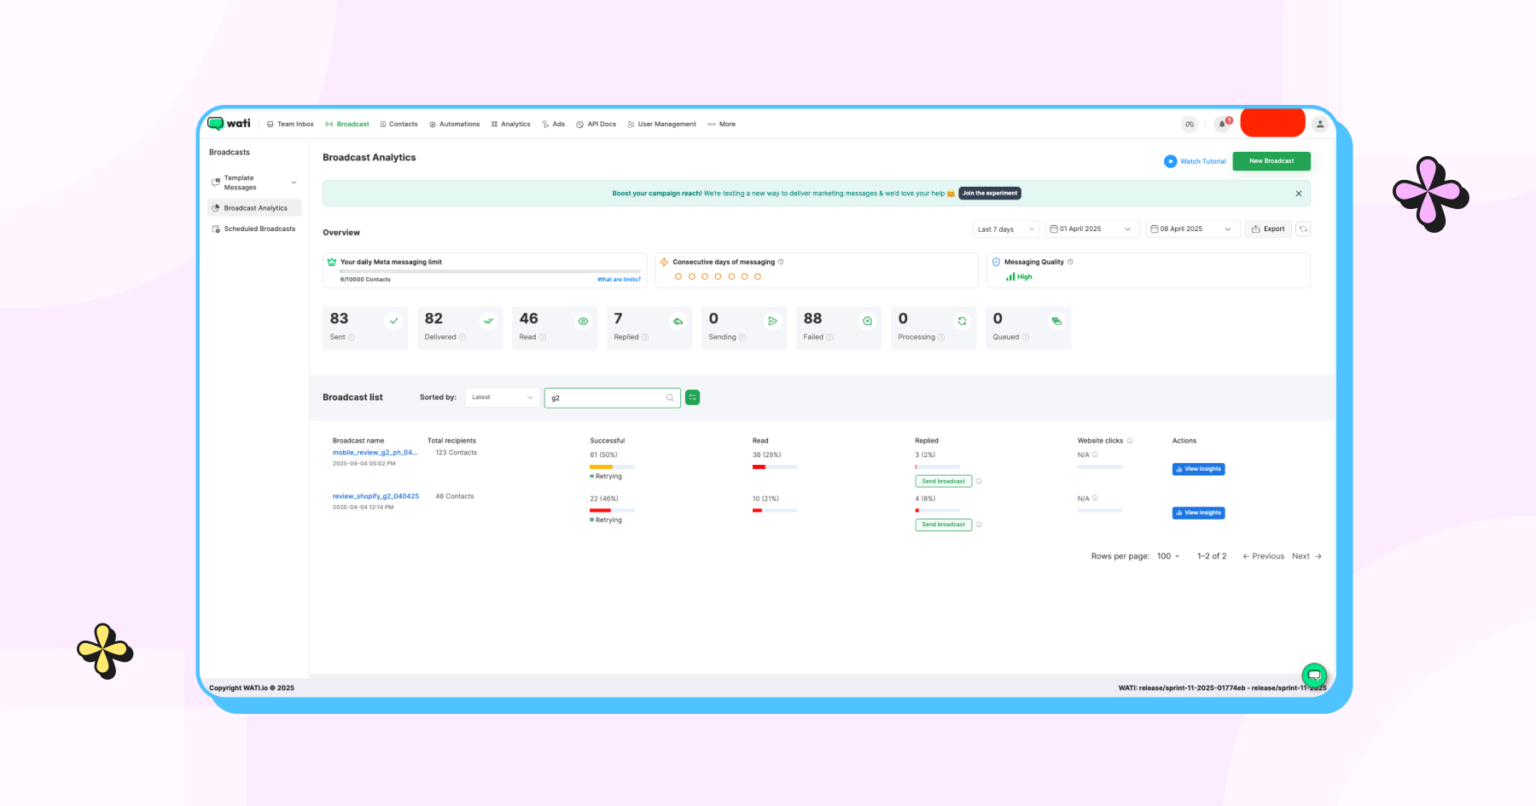1536x806 pixels.
Task: Open the Sorted by Latest dropdown
Action: coord(503,398)
